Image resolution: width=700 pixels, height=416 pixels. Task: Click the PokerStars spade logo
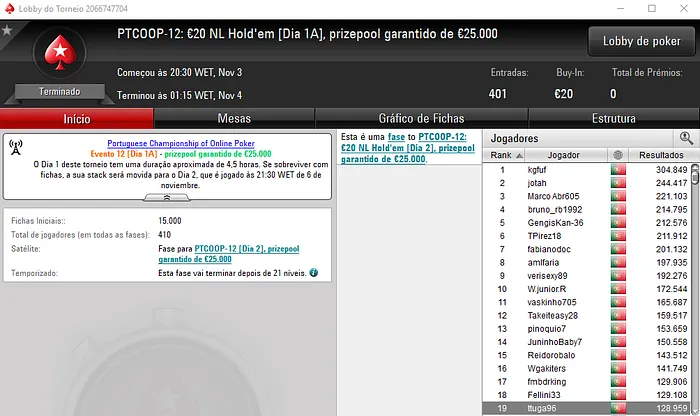point(60,52)
